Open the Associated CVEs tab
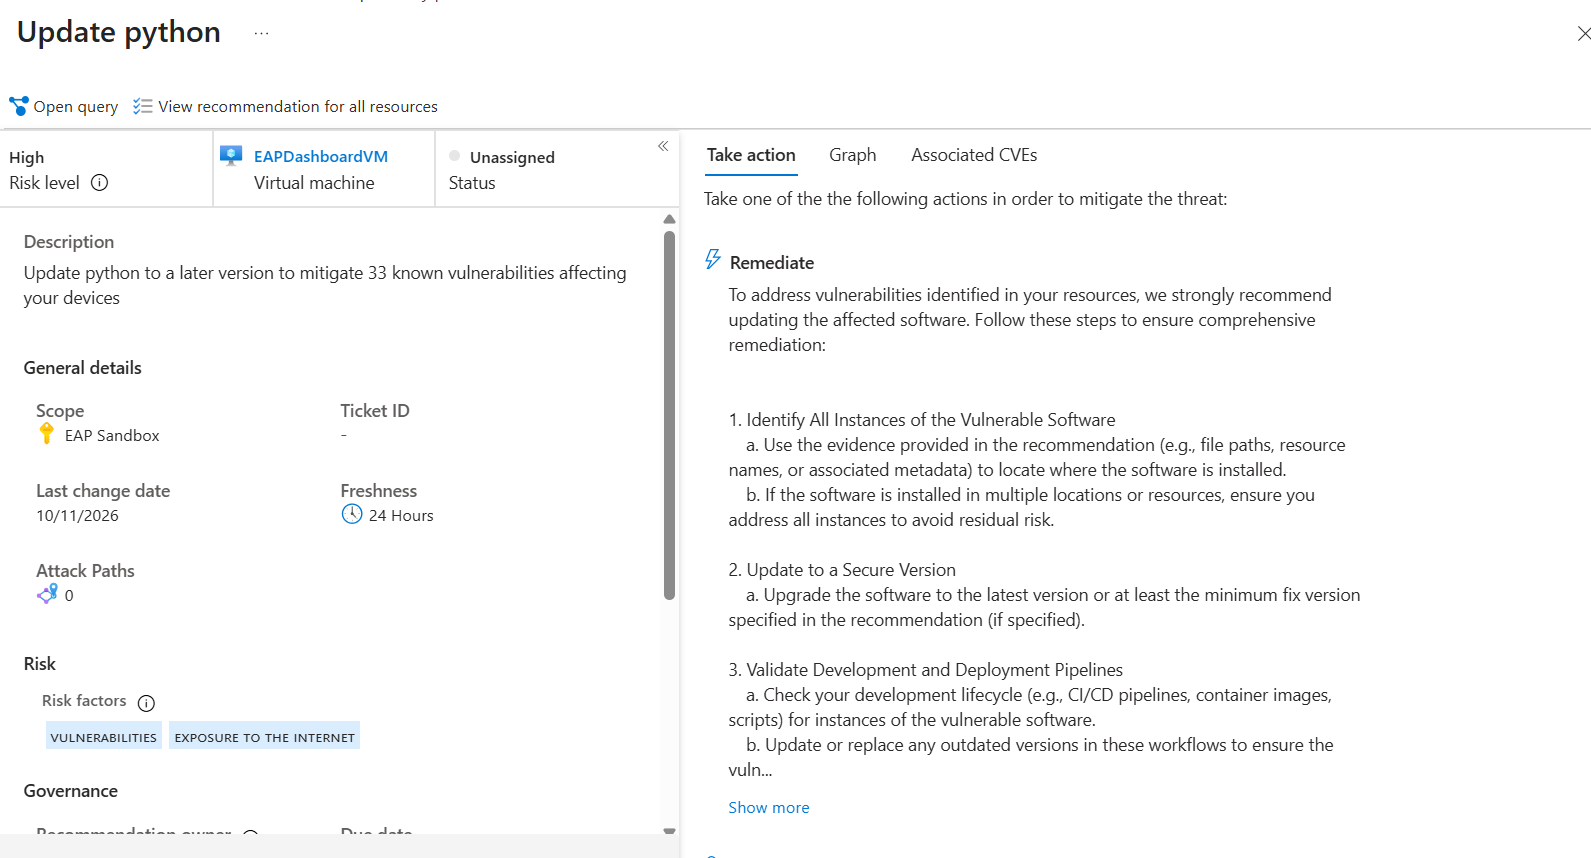Screen dimensions: 1591x858 pos(974,155)
